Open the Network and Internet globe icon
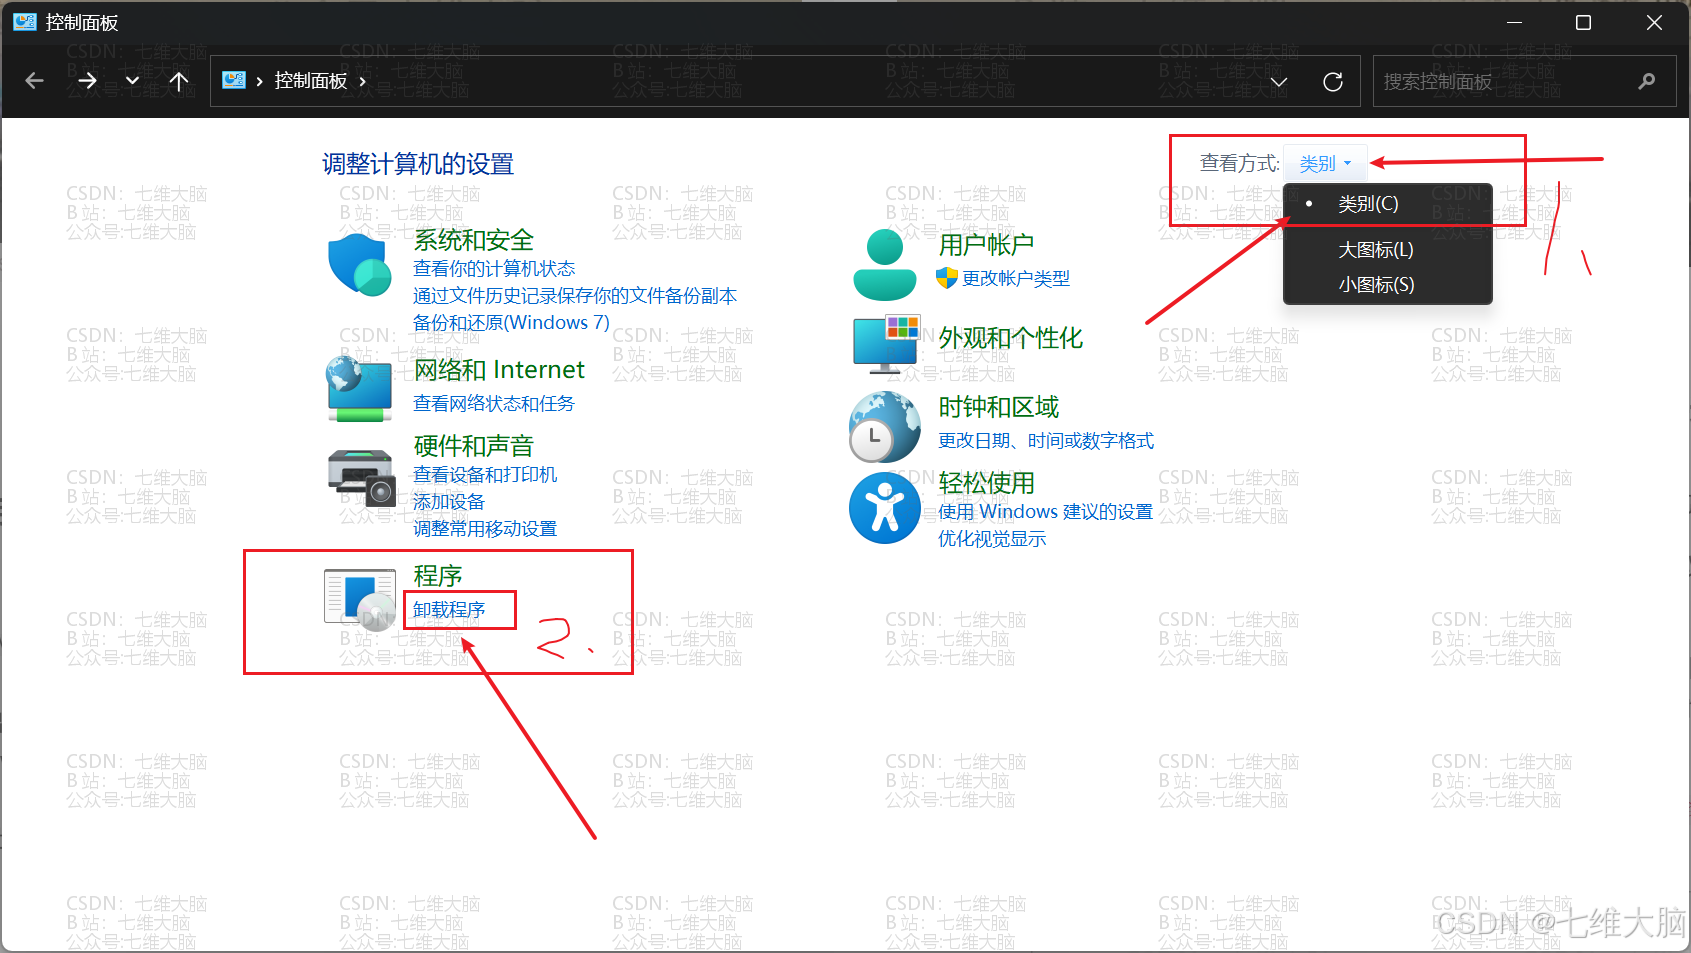This screenshot has width=1691, height=953. pyautogui.click(x=360, y=388)
